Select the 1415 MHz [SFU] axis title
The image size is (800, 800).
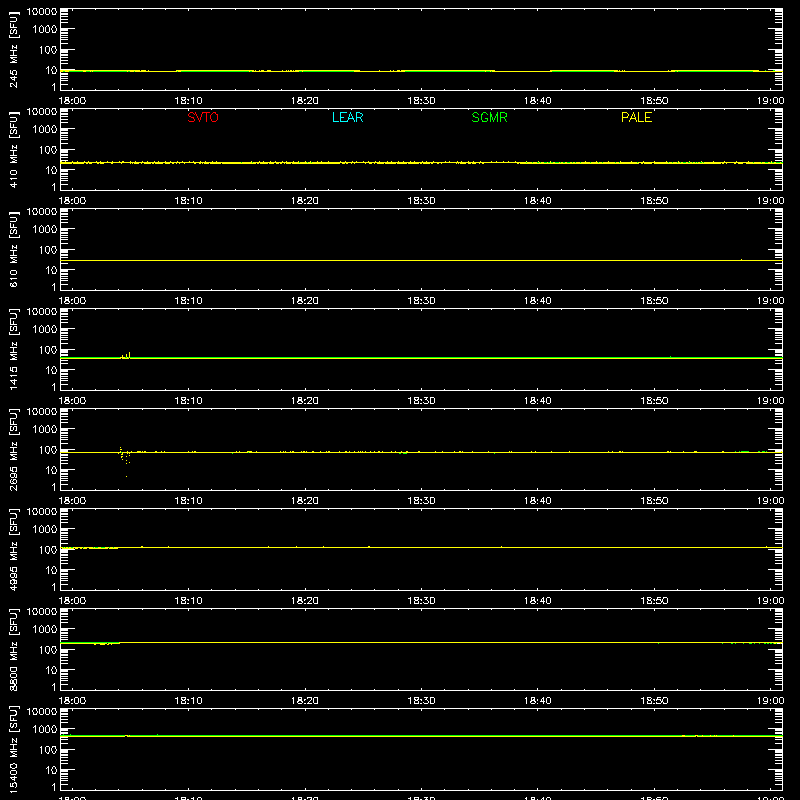[13, 349]
